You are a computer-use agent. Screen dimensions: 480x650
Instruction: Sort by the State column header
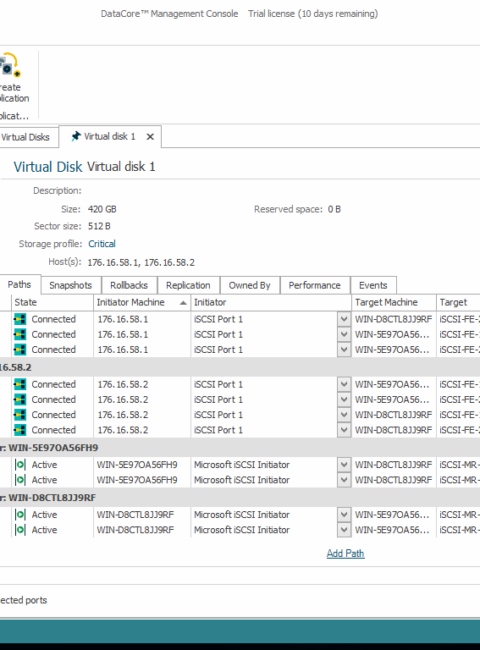click(x=53, y=302)
